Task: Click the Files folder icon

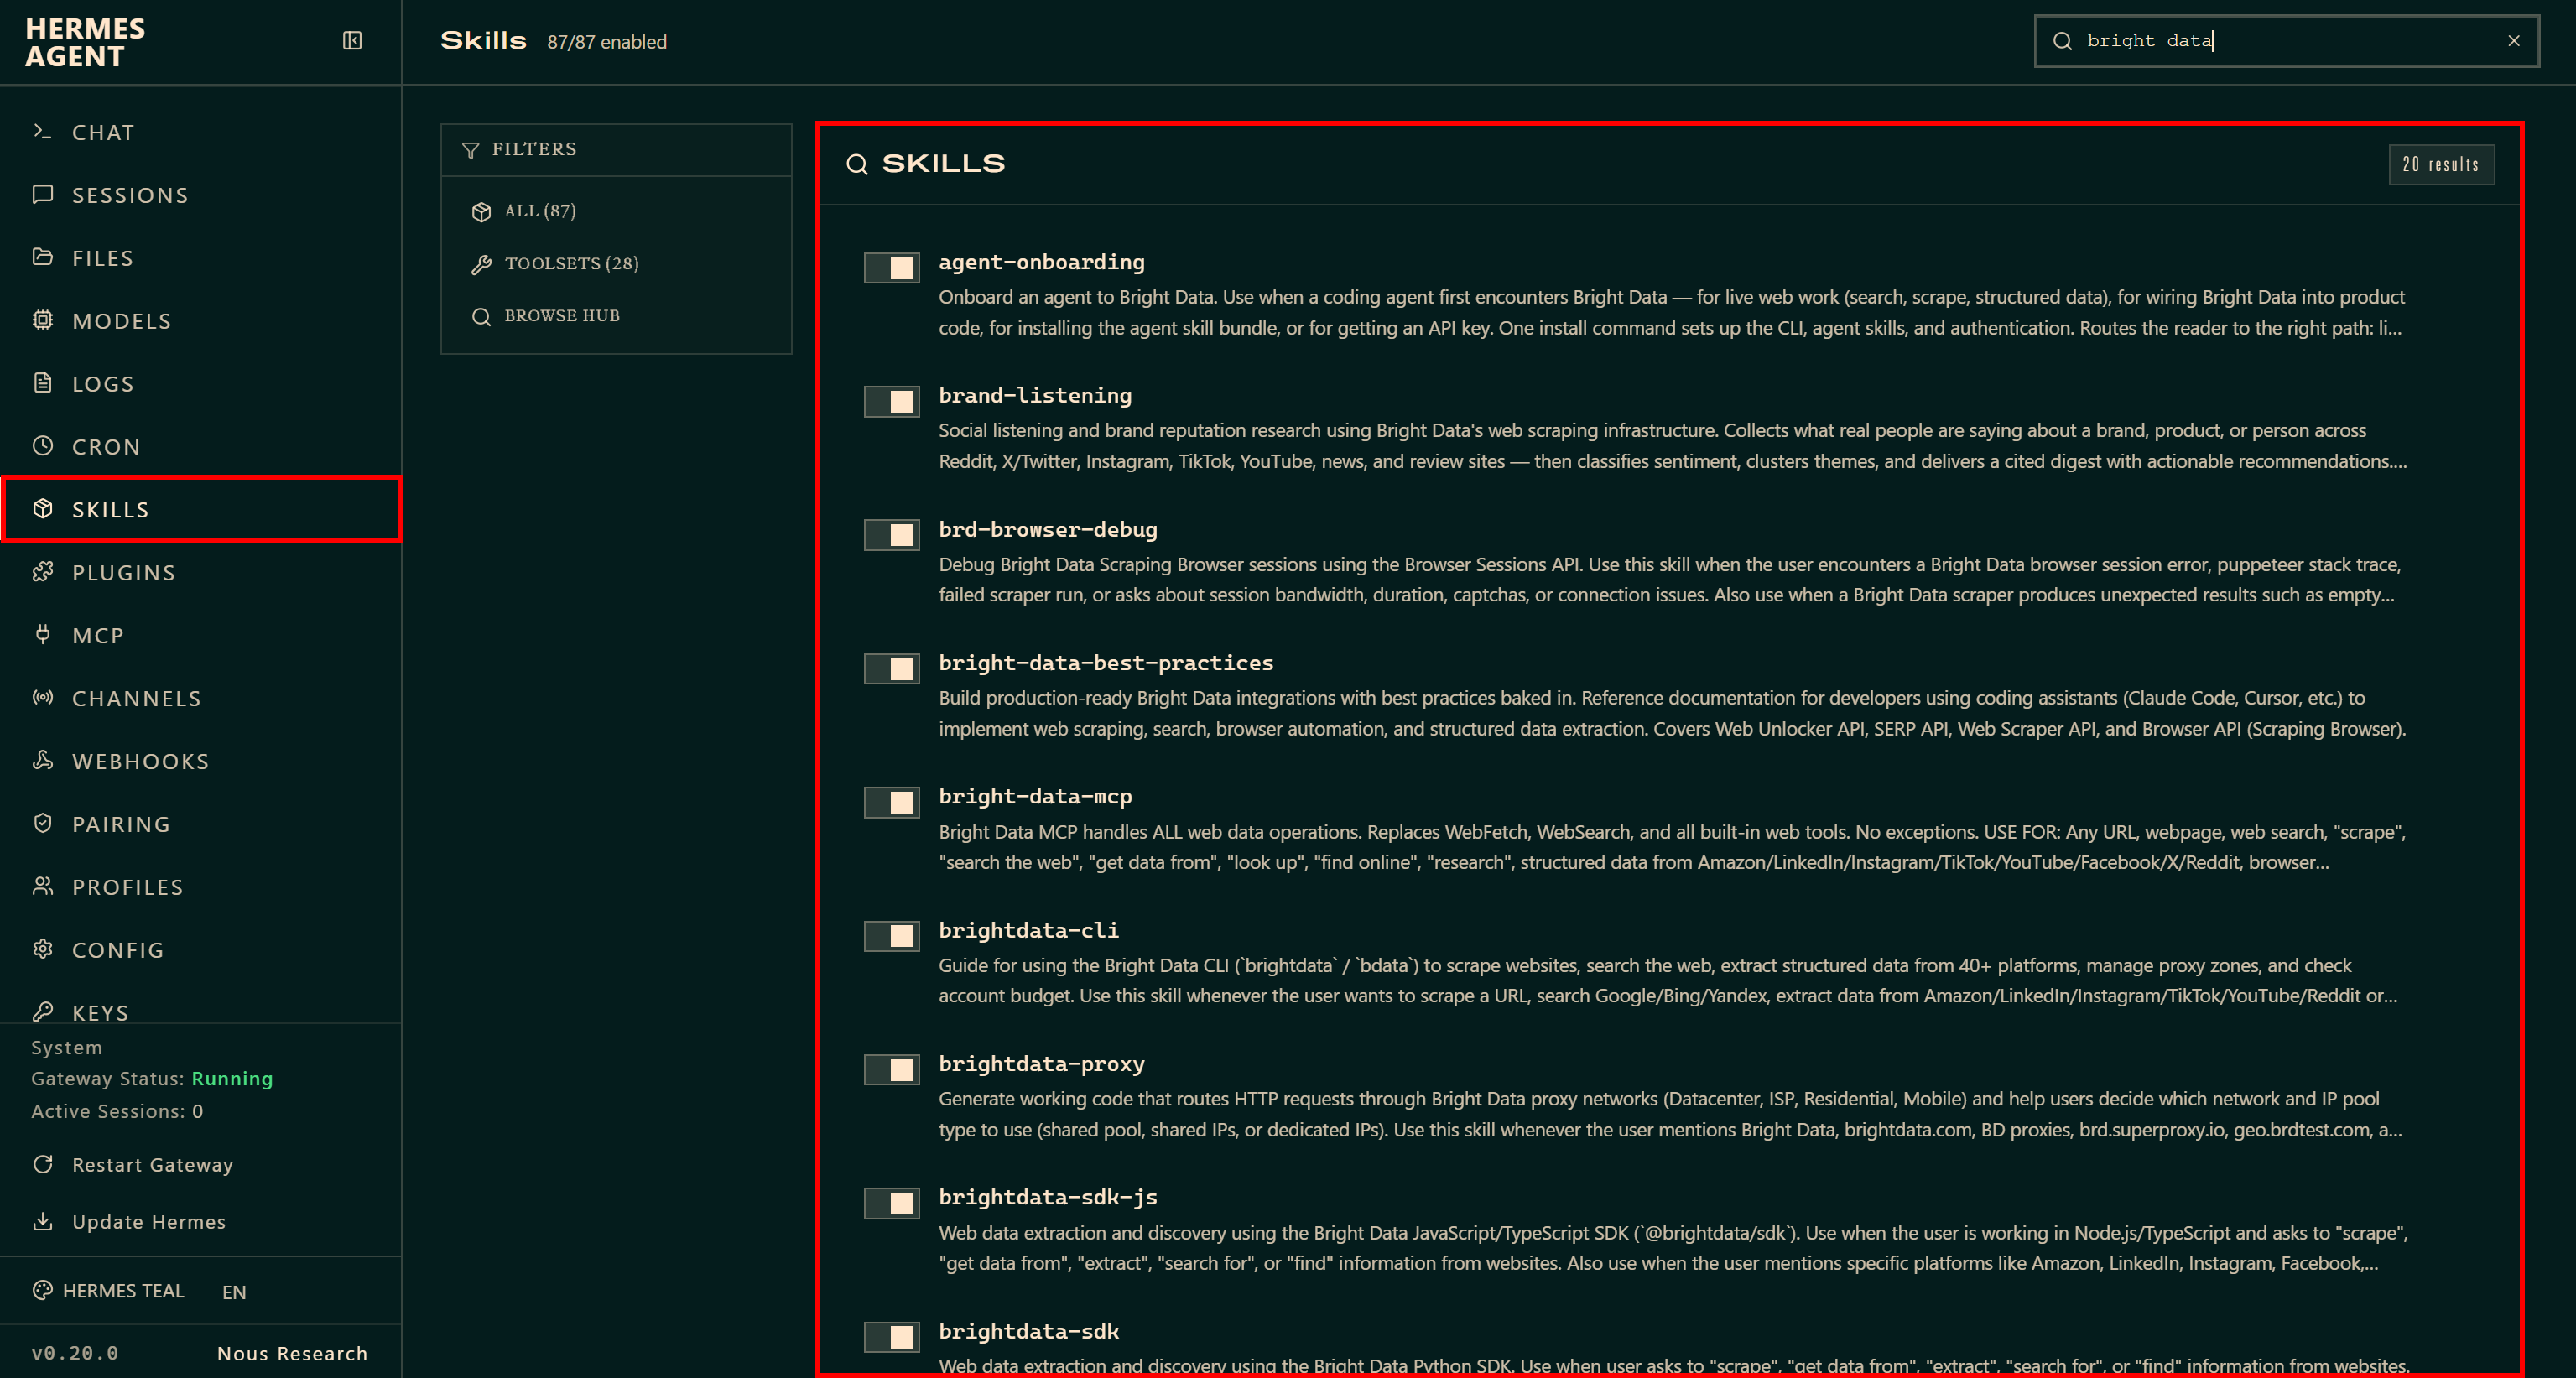Action: point(42,257)
